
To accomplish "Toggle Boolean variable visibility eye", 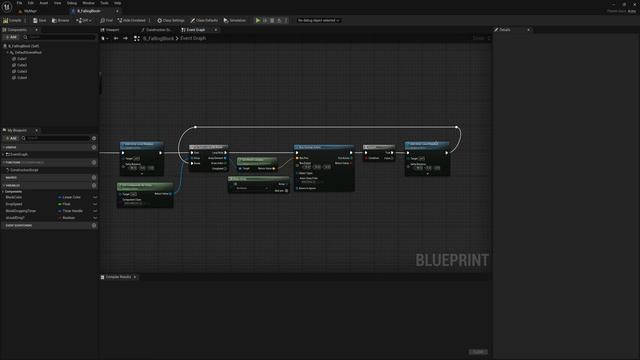I will pos(95,218).
